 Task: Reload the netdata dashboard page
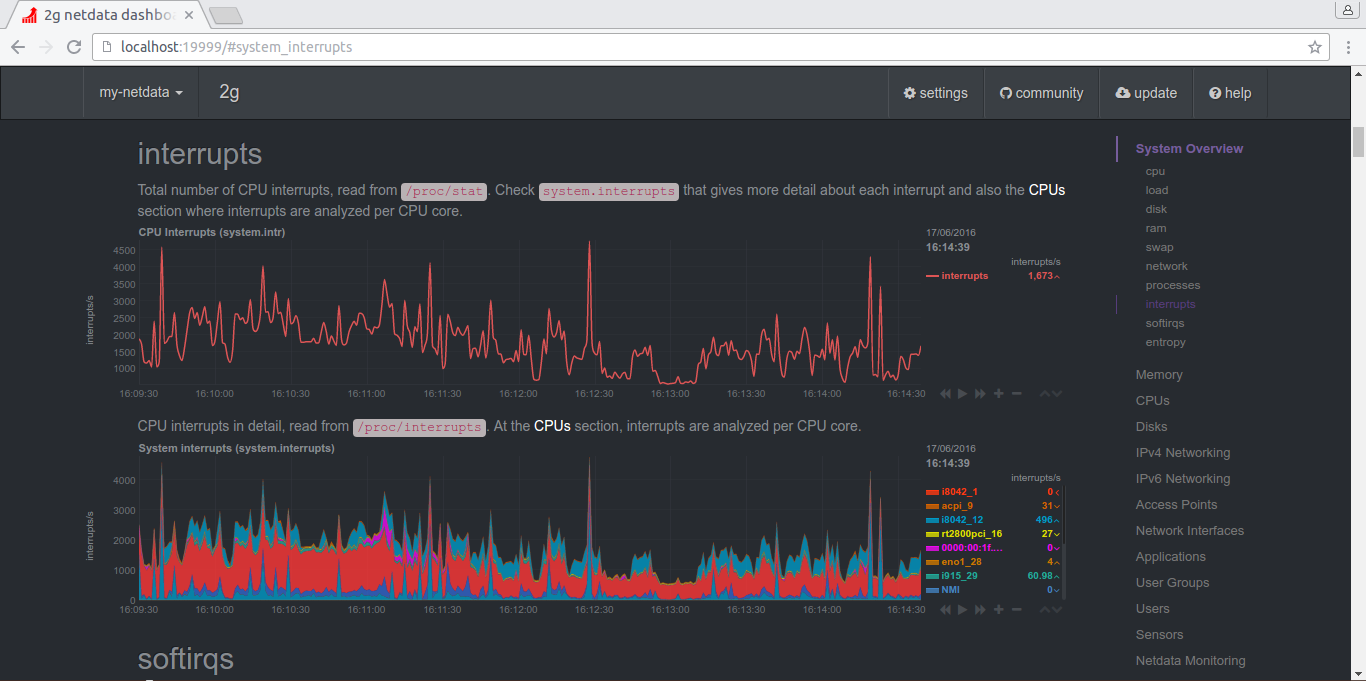[74, 47]
